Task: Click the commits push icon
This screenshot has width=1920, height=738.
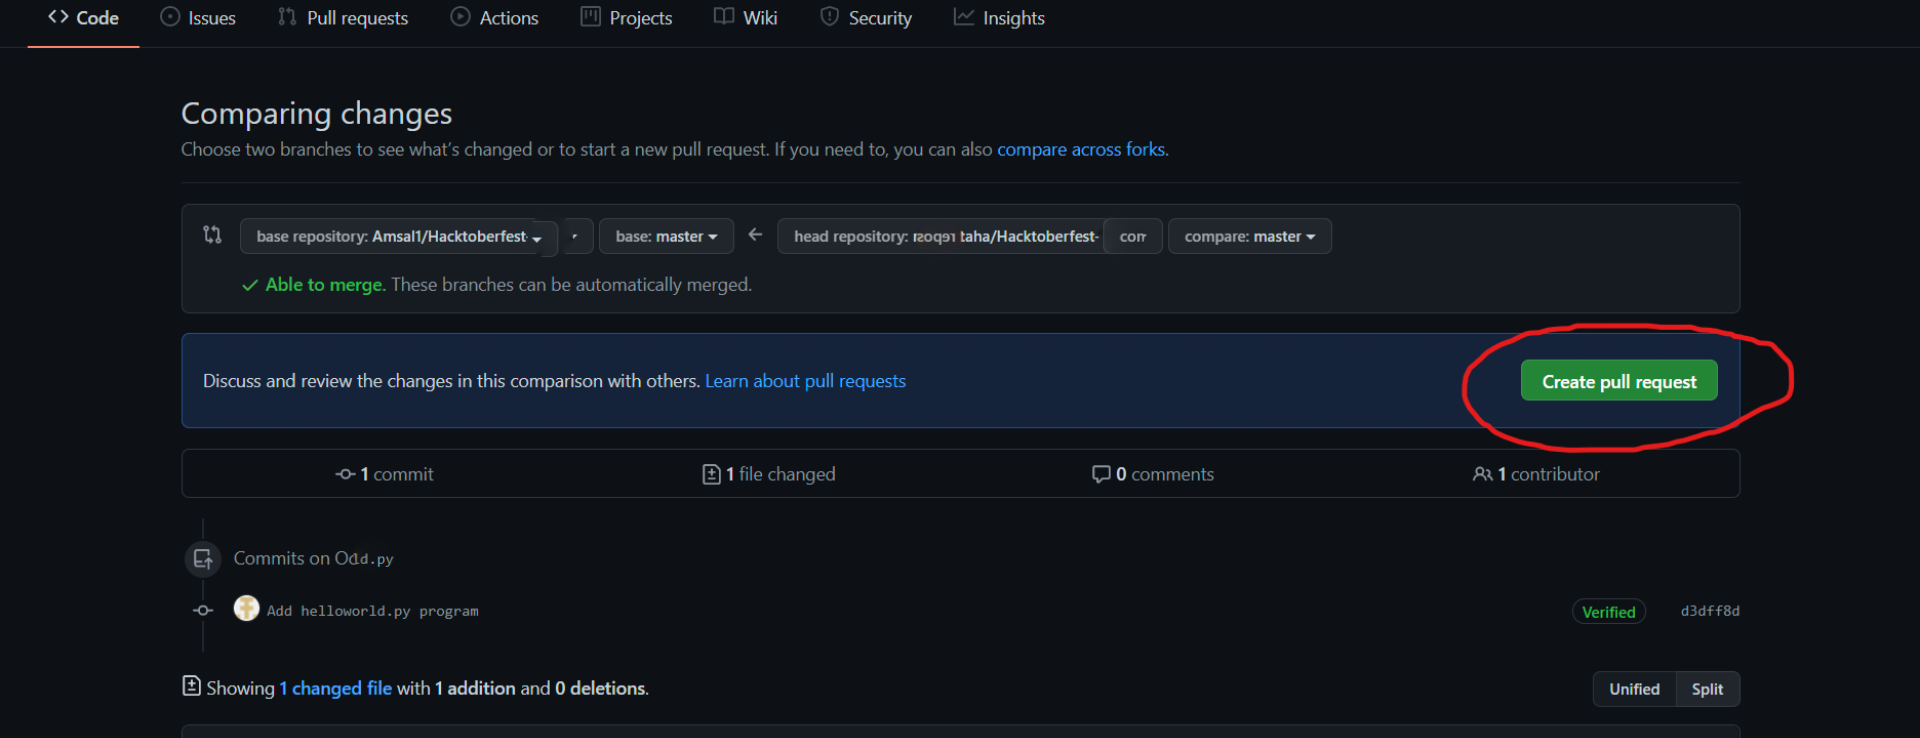Action: click(x=203, y=559)
